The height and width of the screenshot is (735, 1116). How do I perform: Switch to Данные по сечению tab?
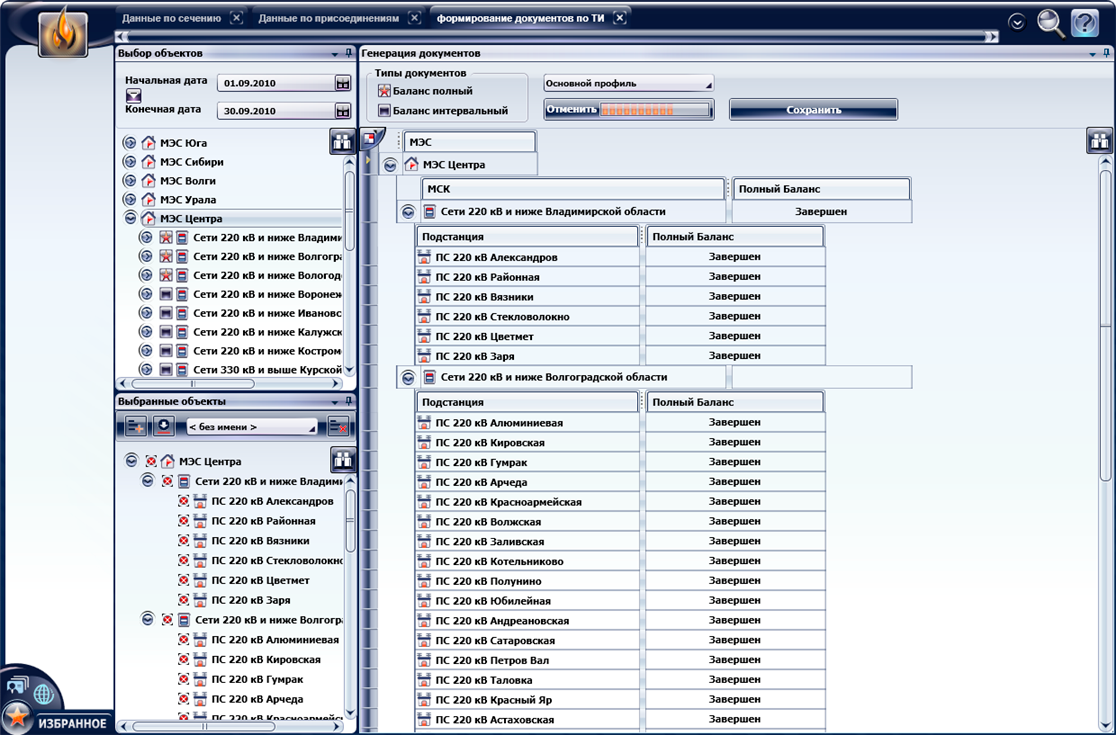coord(172,18)
